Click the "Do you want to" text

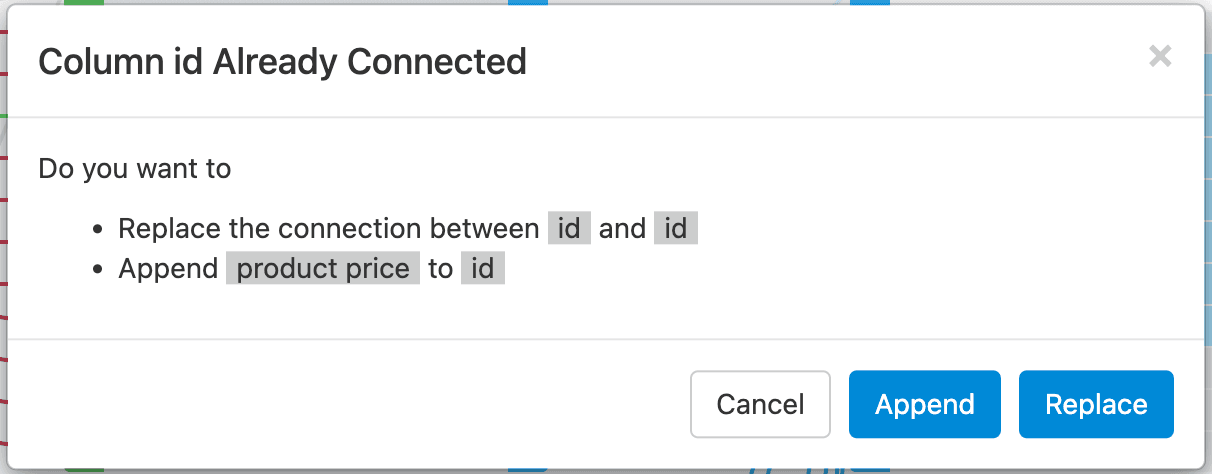click(135, 168)
